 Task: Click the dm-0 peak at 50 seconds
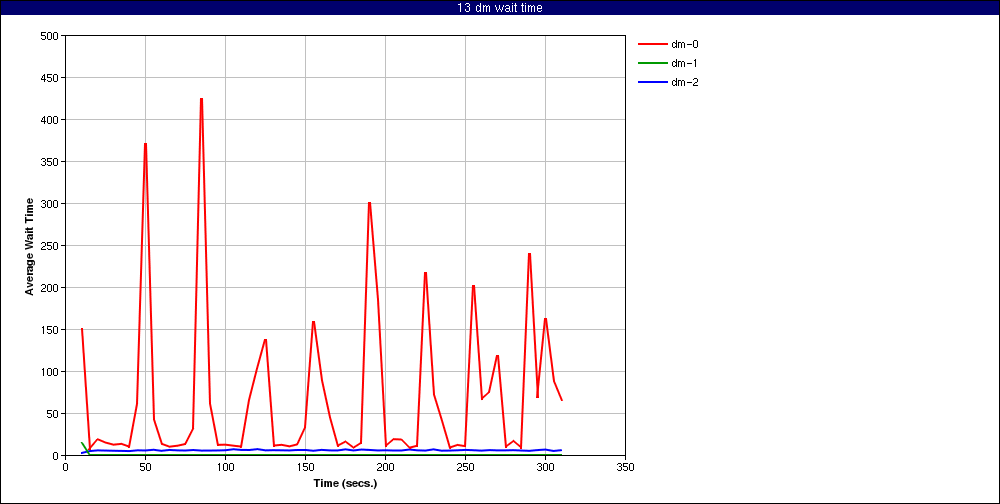[x=145, y=144]
